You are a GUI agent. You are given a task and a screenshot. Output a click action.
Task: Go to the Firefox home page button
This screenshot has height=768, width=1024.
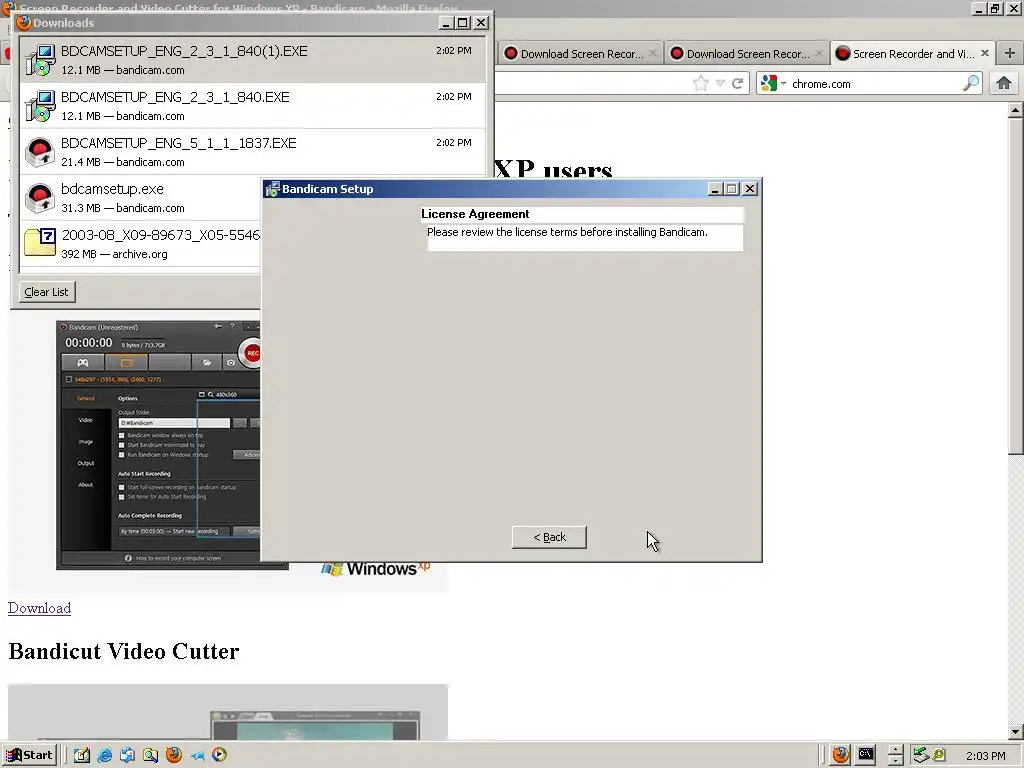tap(1004, 83)
